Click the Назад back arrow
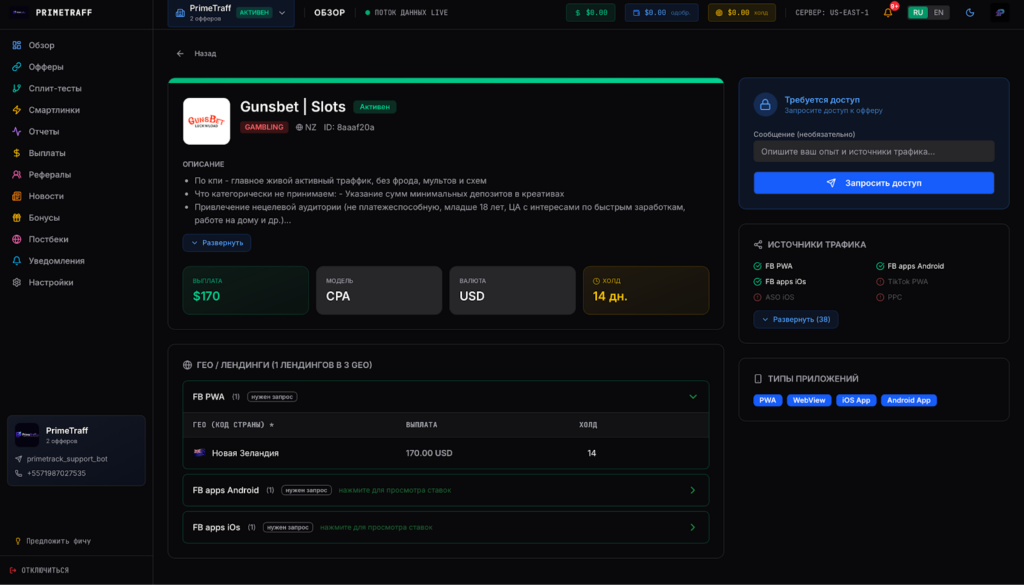This screenshot has height=585, width=1024. point(180,54)
